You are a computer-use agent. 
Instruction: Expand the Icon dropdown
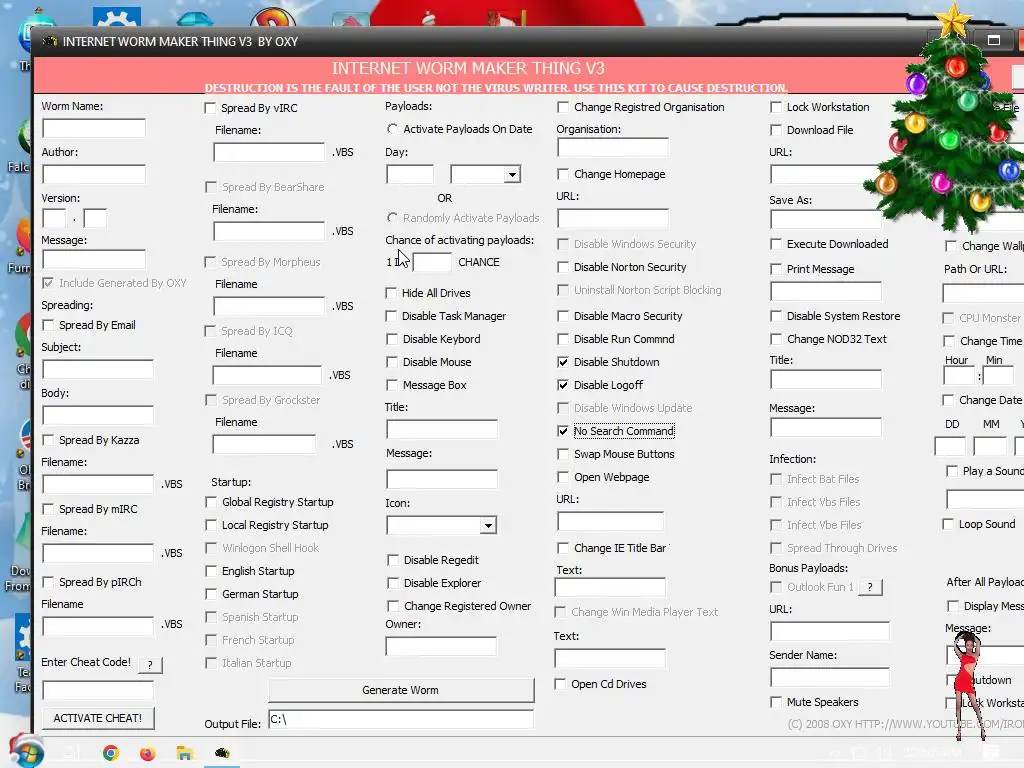click(x=488, y=526)
